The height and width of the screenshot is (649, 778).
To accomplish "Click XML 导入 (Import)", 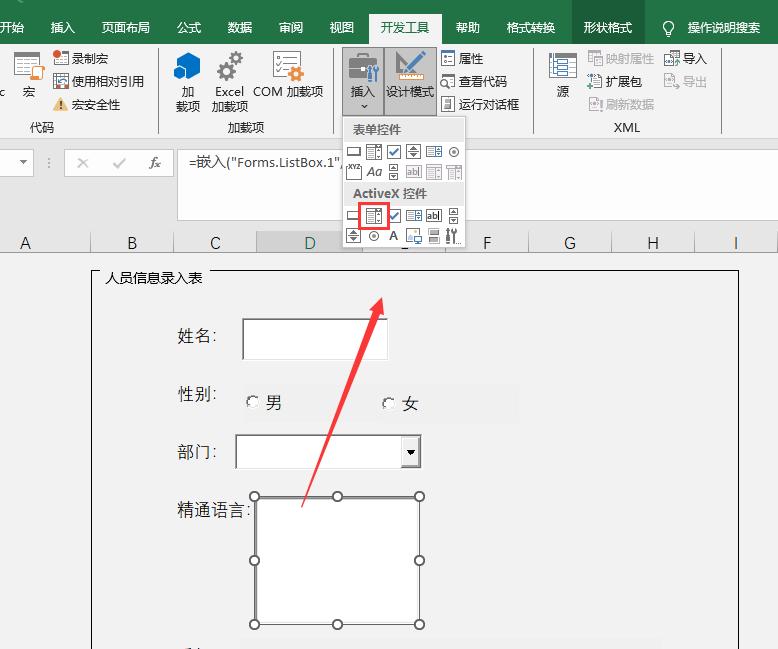I will point(685,59).
